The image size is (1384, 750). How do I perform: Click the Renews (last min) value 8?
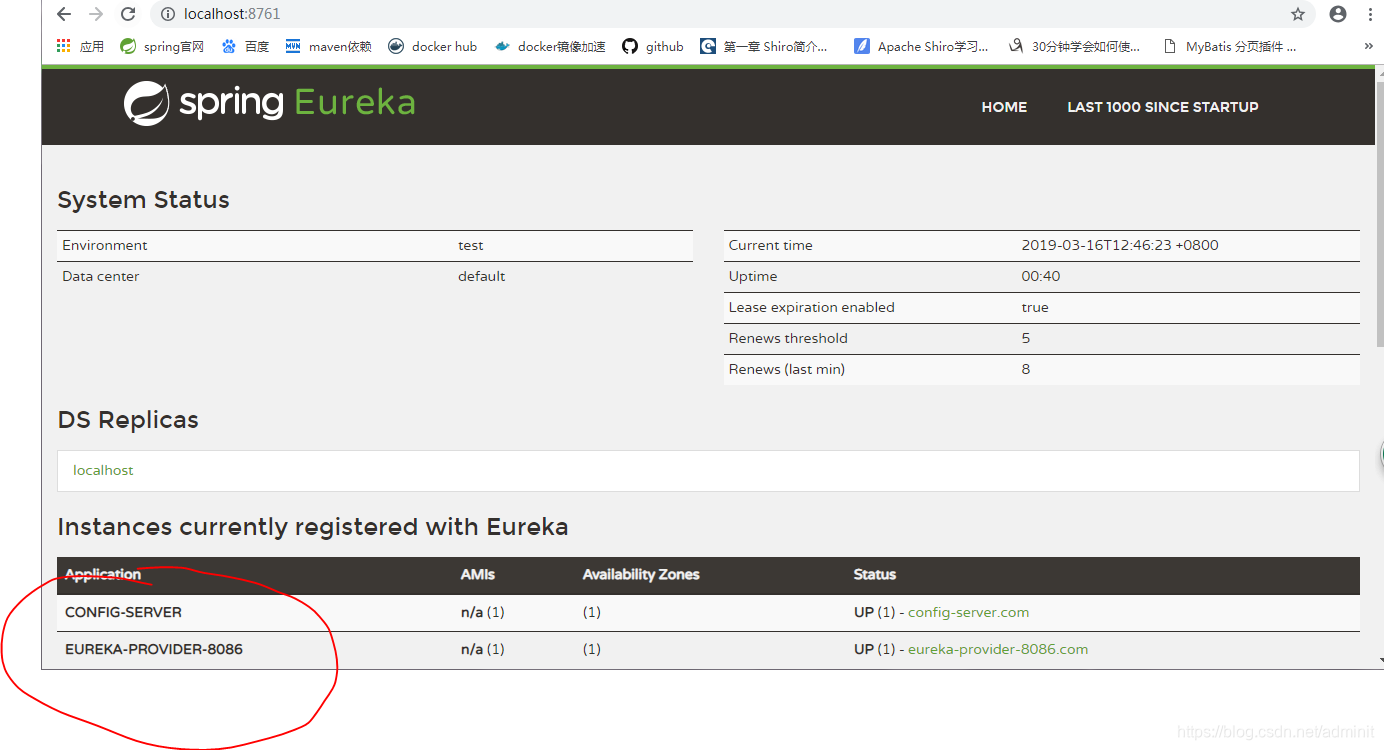(x=1026, y=369)
